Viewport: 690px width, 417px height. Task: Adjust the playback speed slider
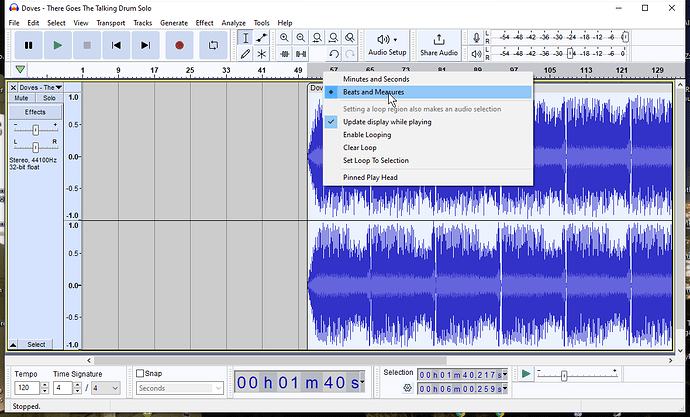(564, 375)
